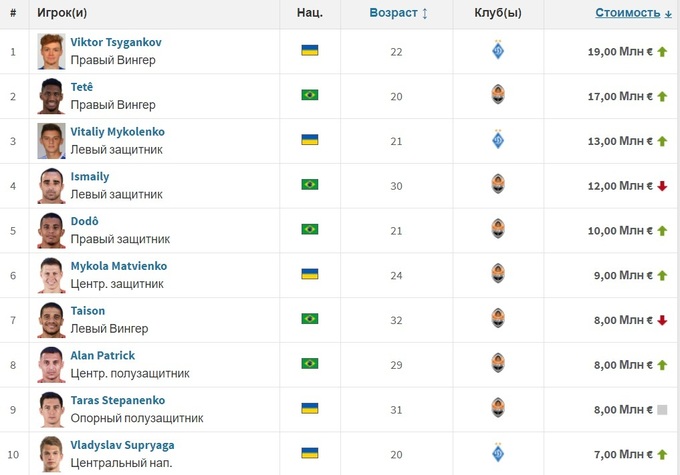Click gray unchanged marker beside Stepanenko's value
This screenshot has height=475, width=680.
pyautogui.click(x=662, y=409)
